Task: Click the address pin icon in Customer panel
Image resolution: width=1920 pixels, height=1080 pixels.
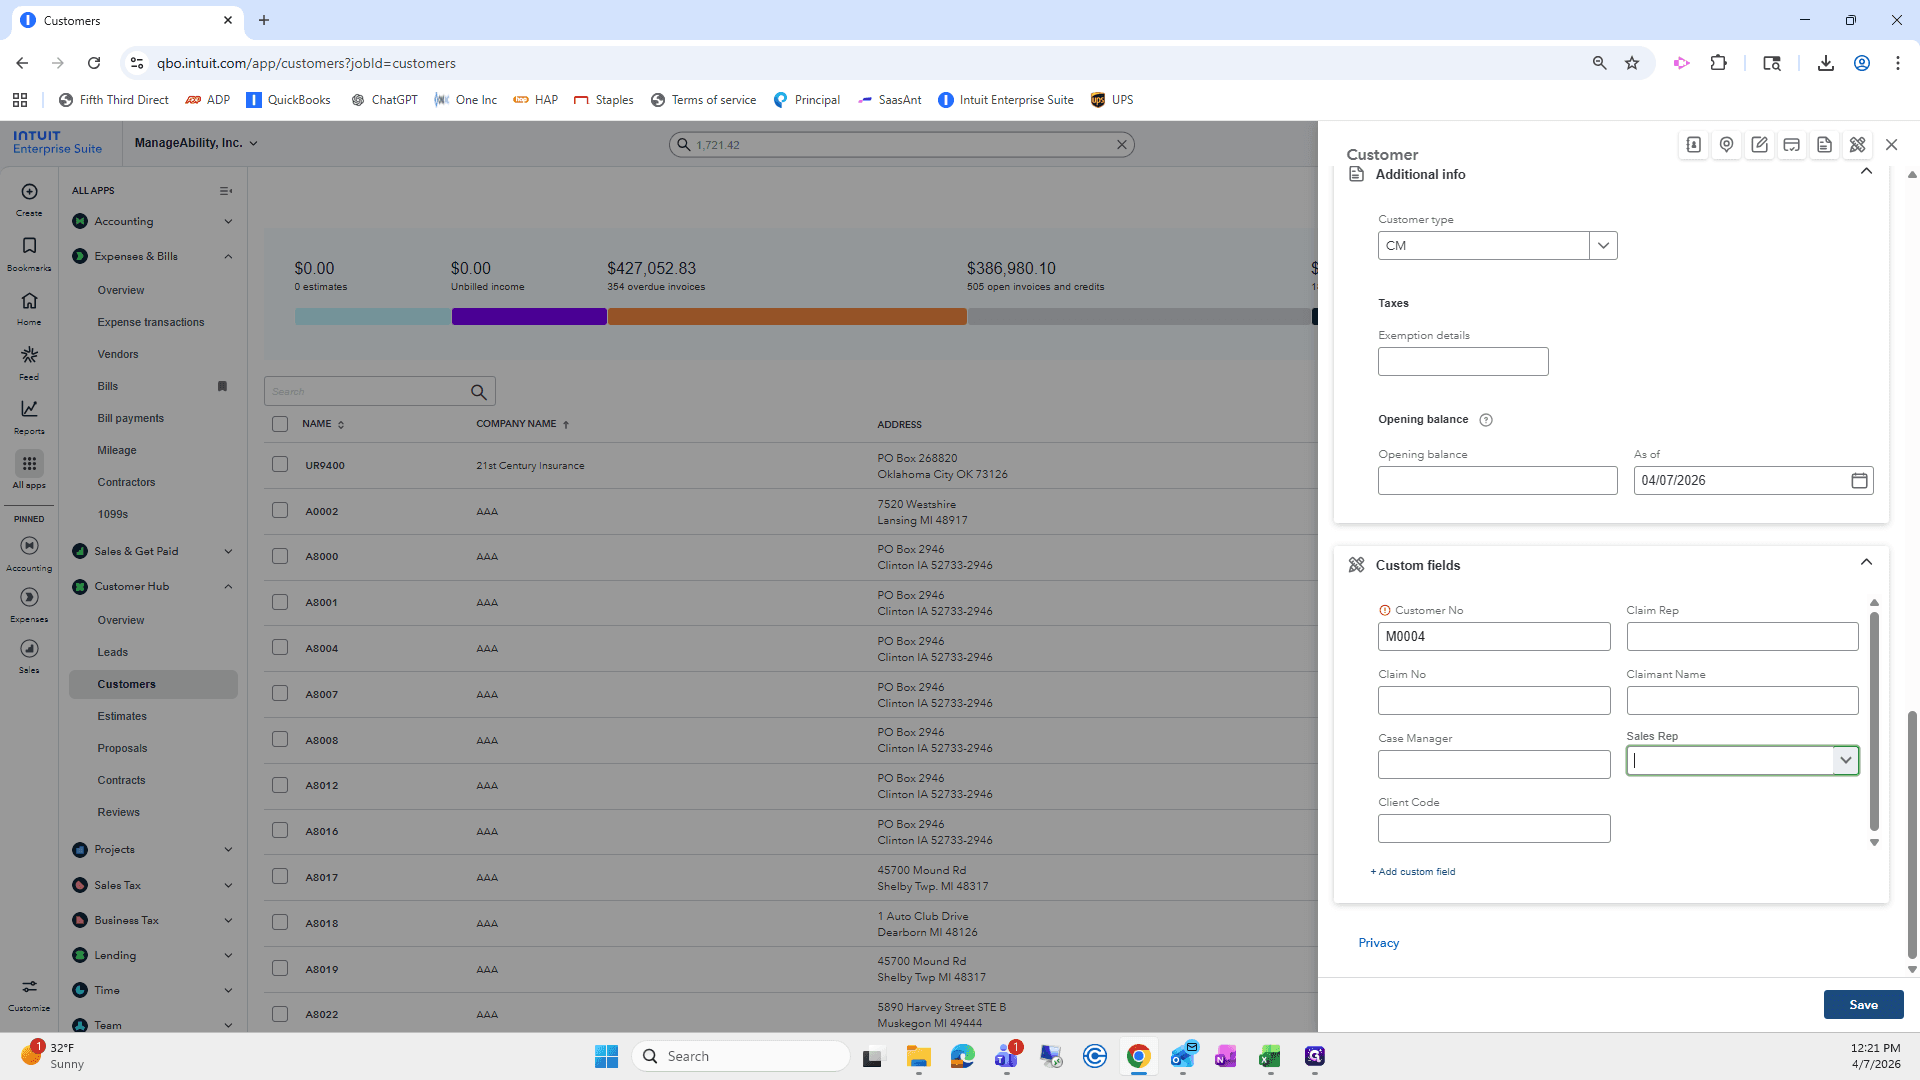Action: [x=1726, y=145]
